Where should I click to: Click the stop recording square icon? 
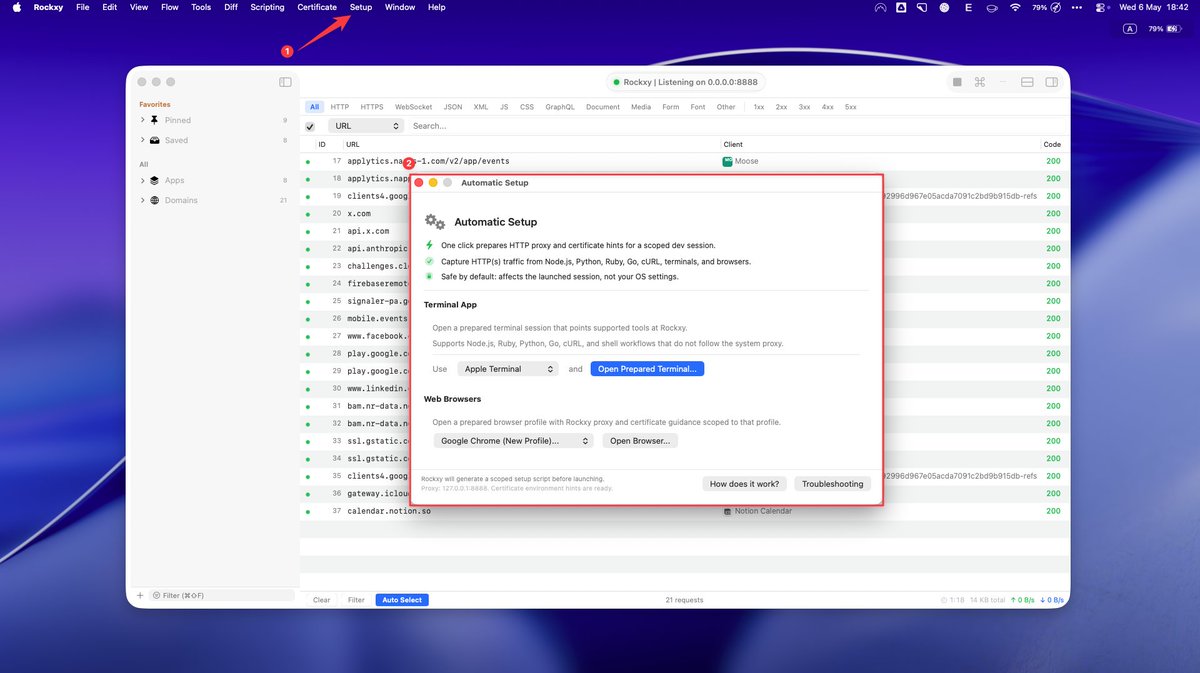click(957, 82)
